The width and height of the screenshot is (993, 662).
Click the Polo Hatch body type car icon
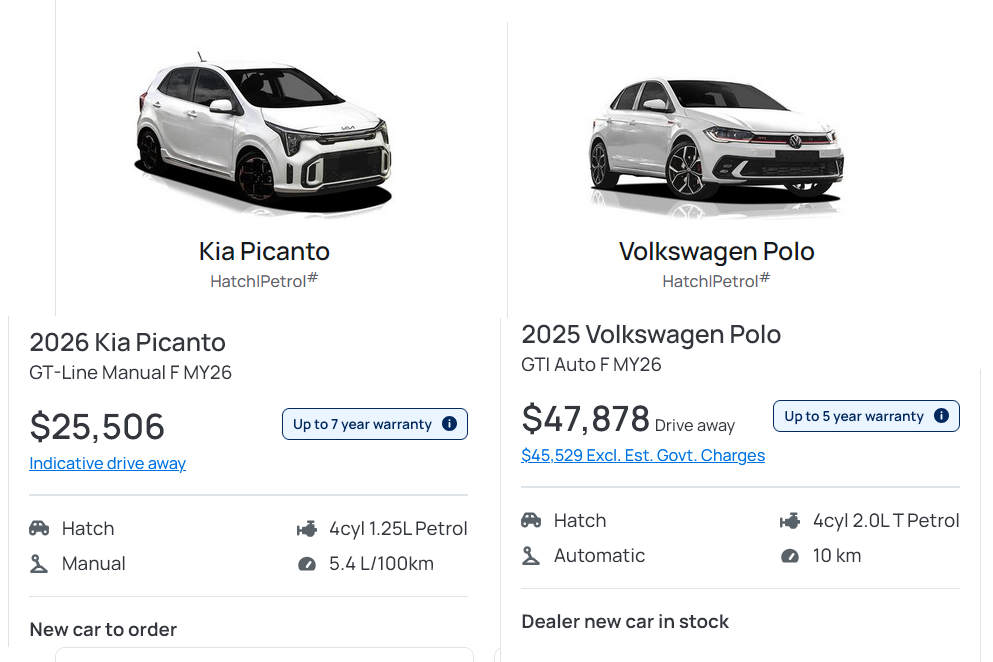click(x=531, y=520)
